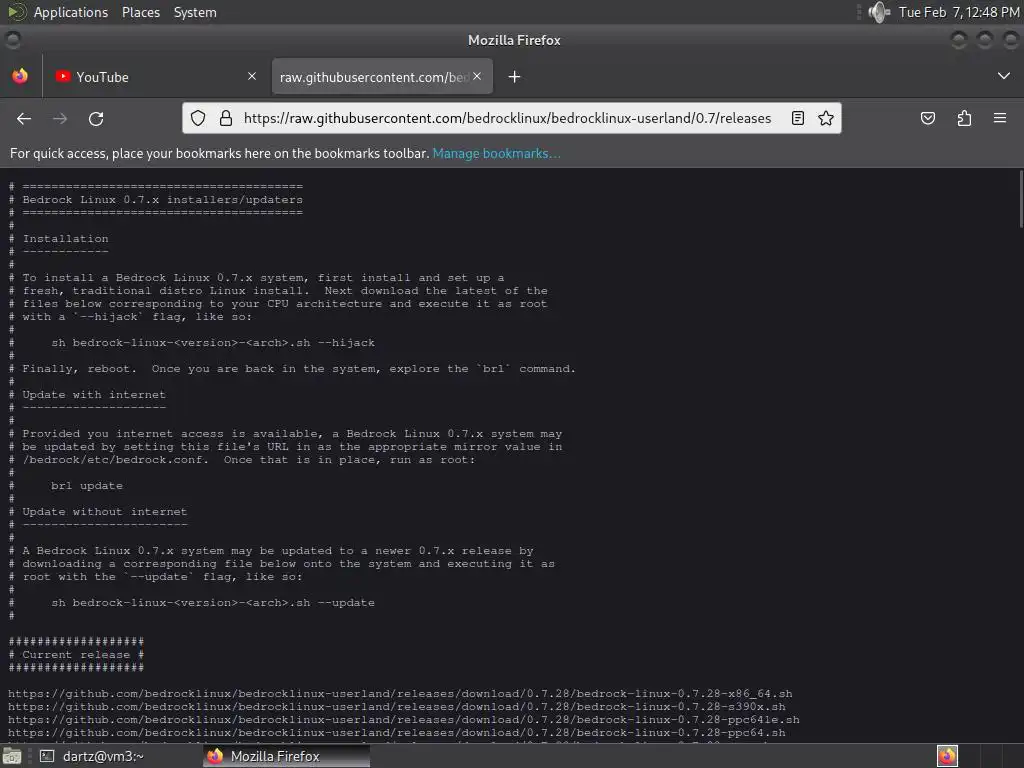The image size is (1024, 768).
Task: Click the 'Installation' heading text
Action: (65, 239)
